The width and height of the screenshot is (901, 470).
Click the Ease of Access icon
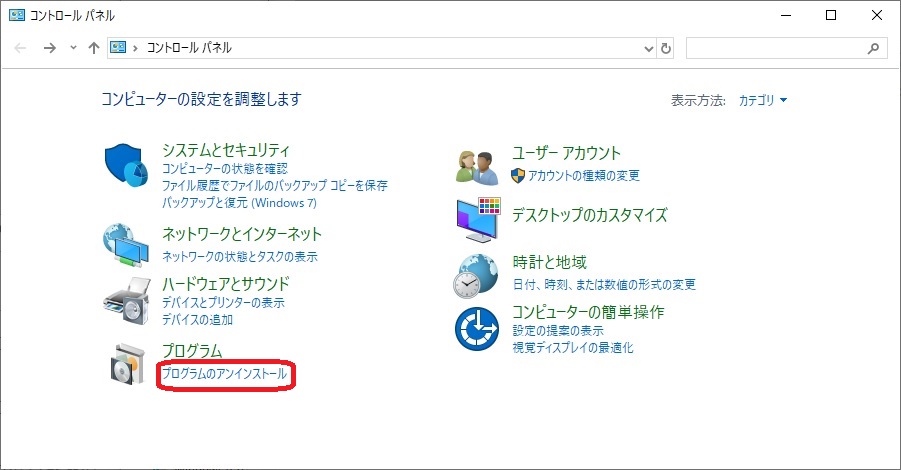(x=477, y=328)
